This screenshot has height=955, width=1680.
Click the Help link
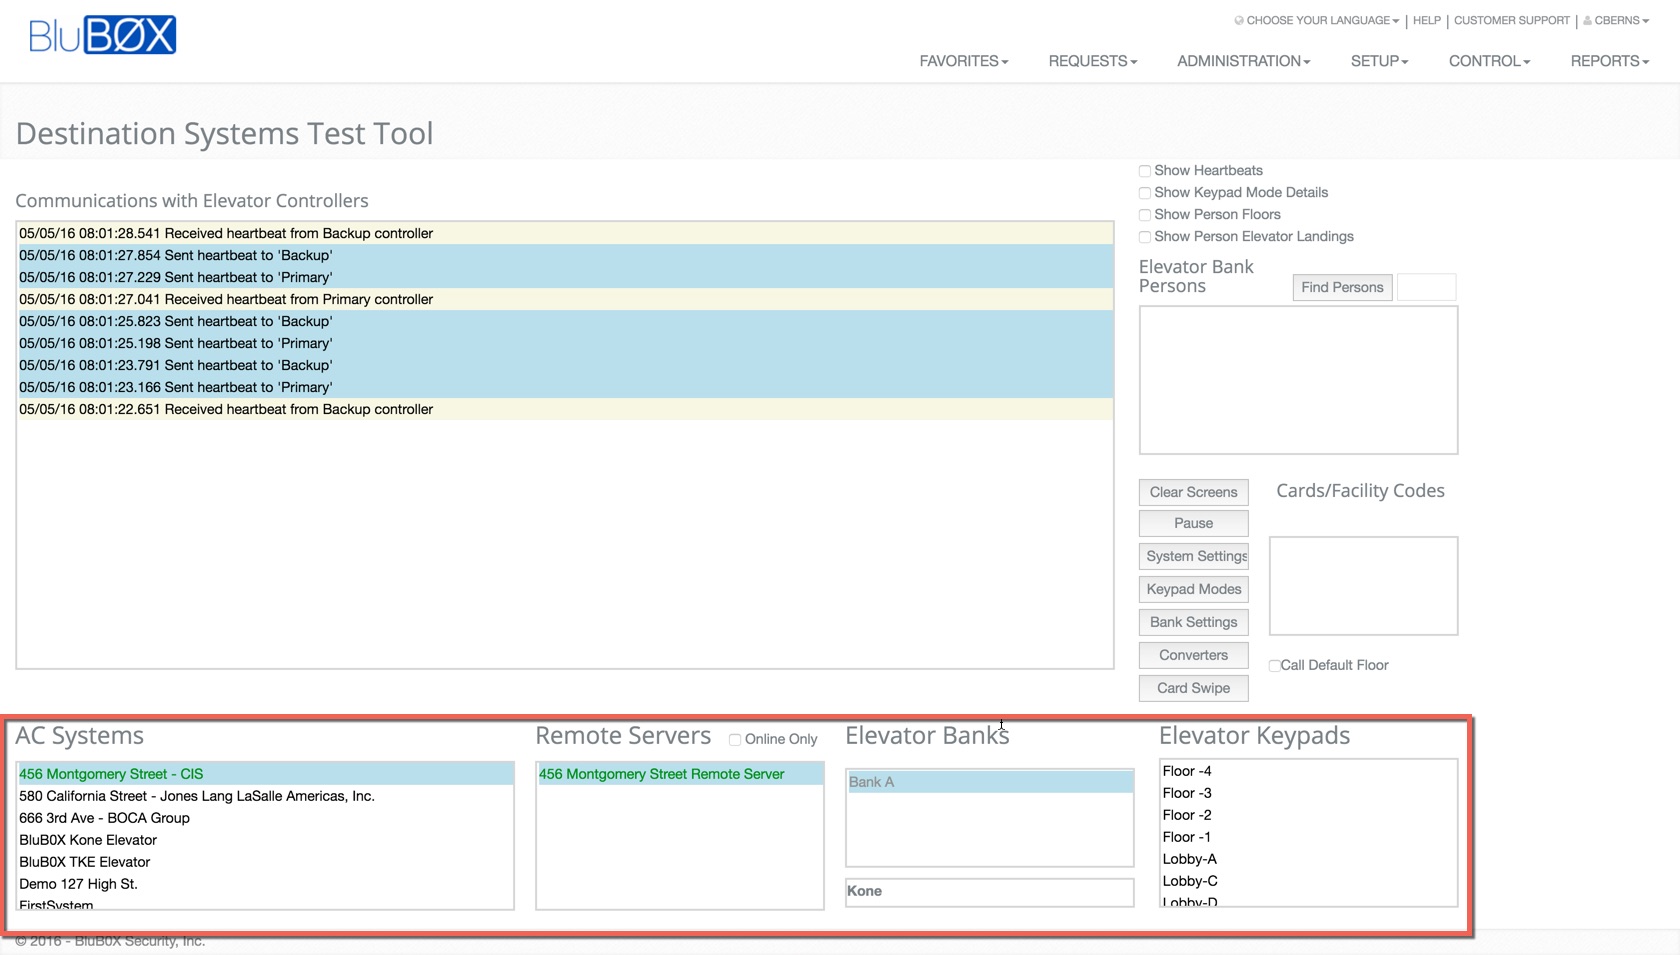[x=1426, y=20]
